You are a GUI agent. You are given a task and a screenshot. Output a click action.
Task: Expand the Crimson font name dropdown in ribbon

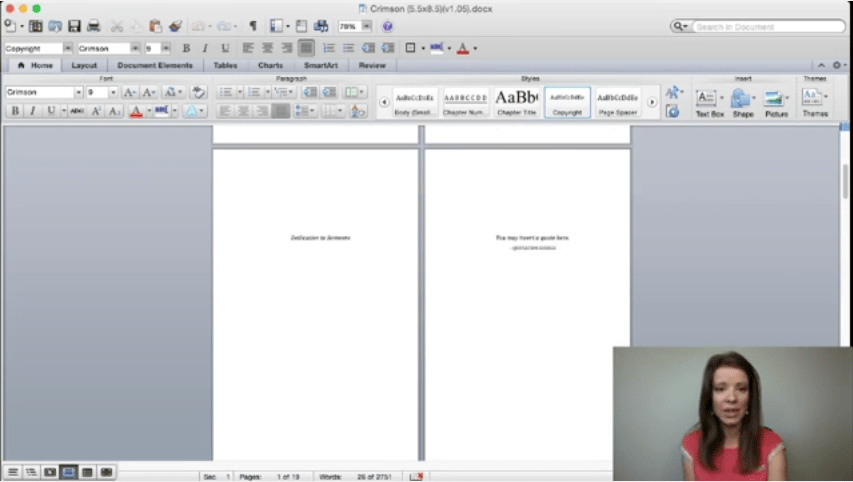[78, 92]
